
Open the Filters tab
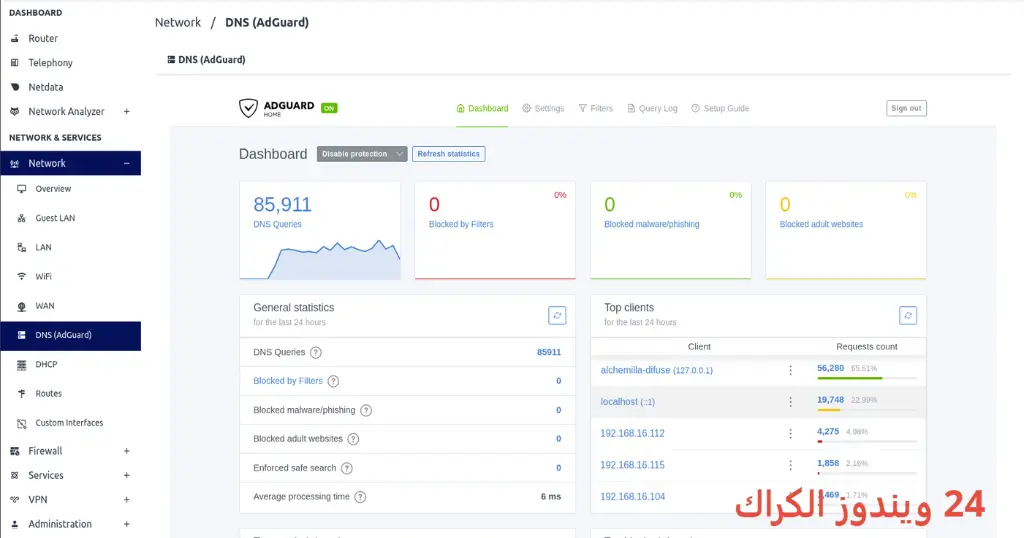click(x=596, y=108)
